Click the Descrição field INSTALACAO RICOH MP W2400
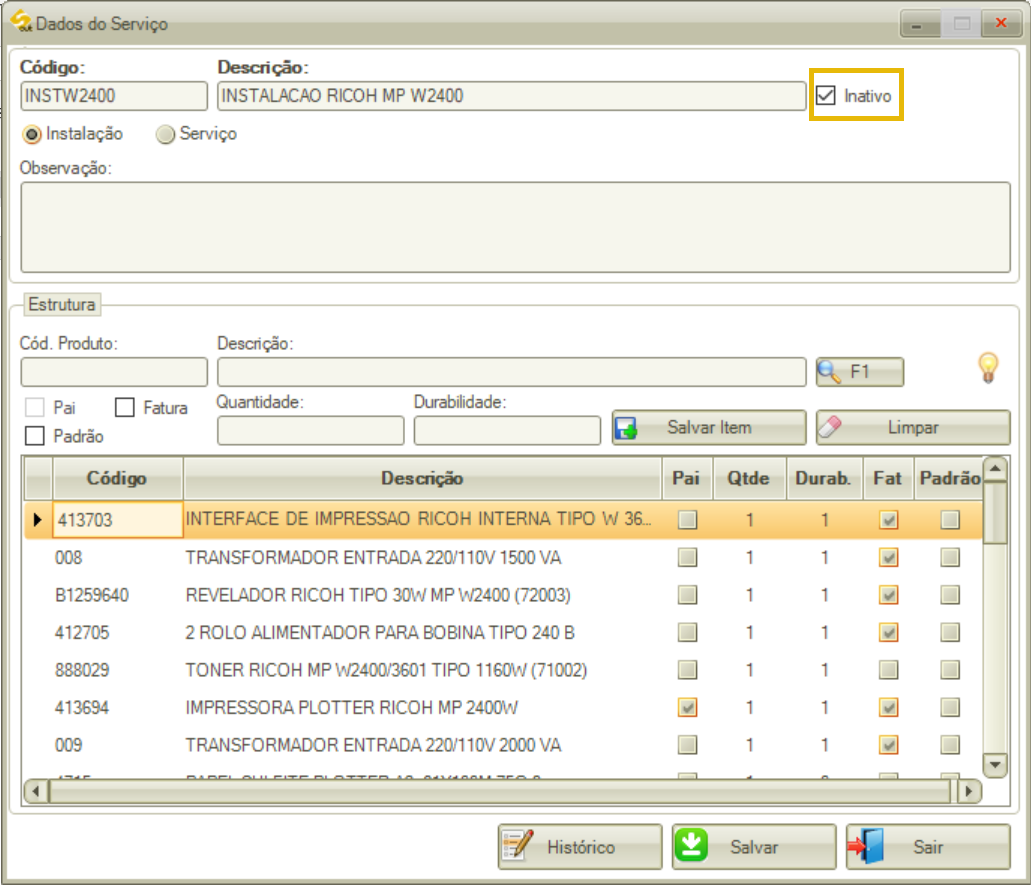This screenshot has height=885, width=1031. (x=512, y=96)
